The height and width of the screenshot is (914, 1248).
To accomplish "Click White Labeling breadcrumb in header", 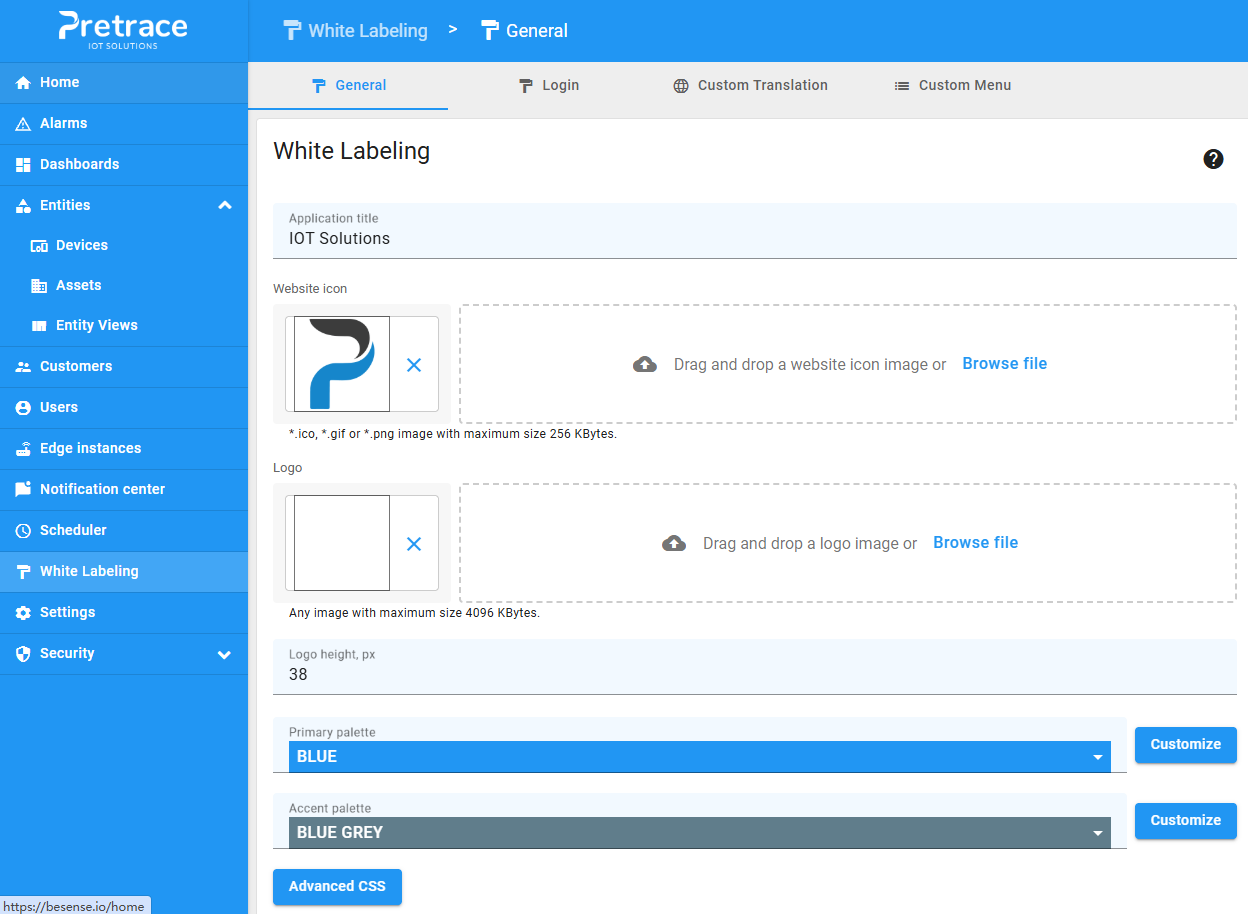I will [x=356, y=31].
